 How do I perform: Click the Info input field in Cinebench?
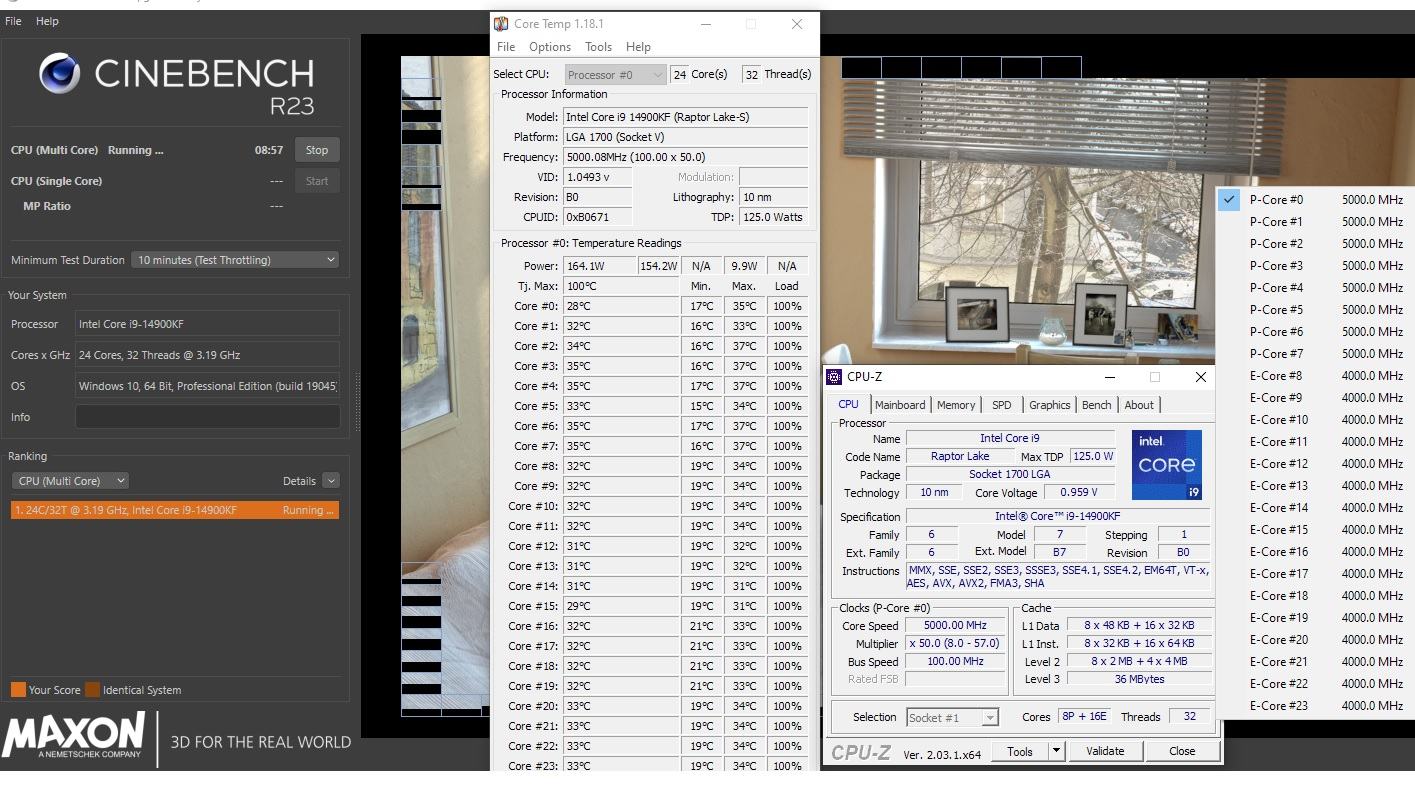click(208, 417)
